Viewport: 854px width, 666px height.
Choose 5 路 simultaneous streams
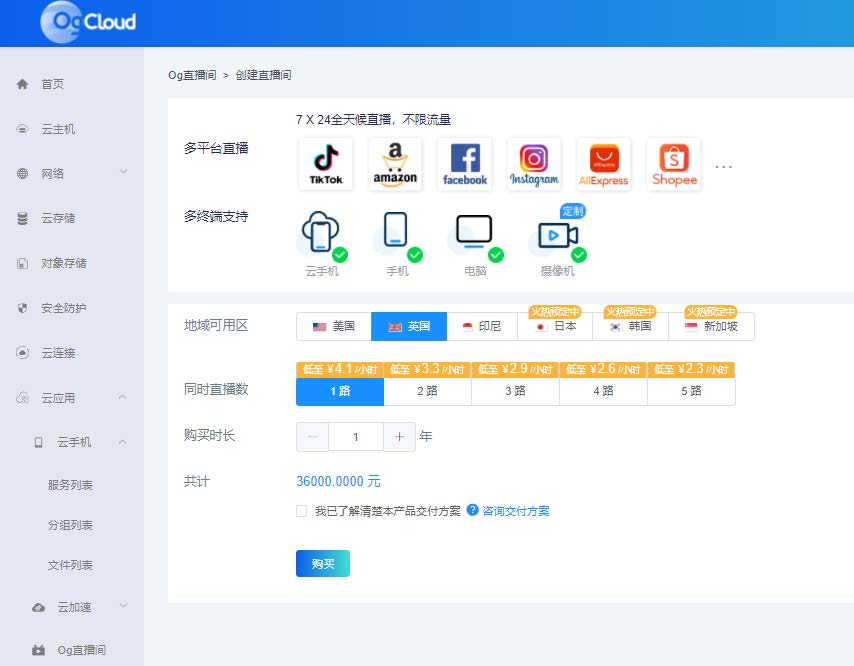691,391
